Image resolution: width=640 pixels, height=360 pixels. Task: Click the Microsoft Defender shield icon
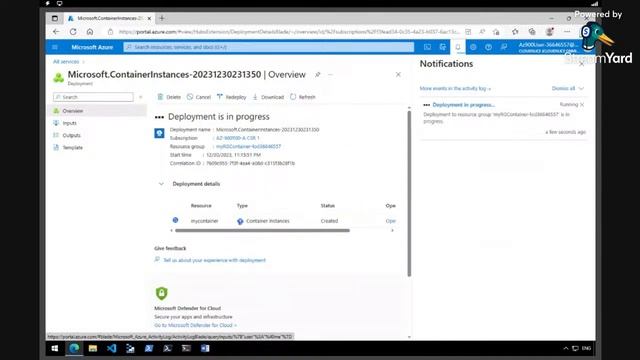(162, 293)
